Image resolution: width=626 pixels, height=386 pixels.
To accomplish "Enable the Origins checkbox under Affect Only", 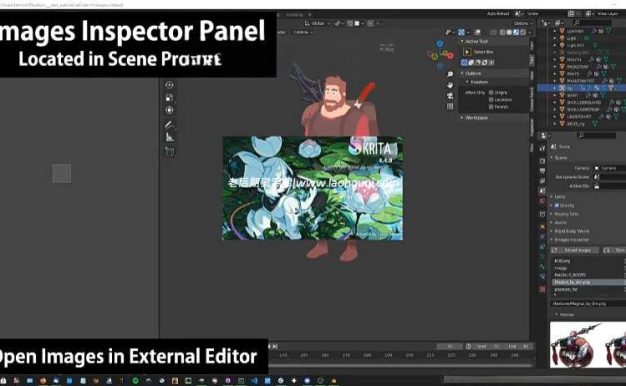I will click(491, 93).
